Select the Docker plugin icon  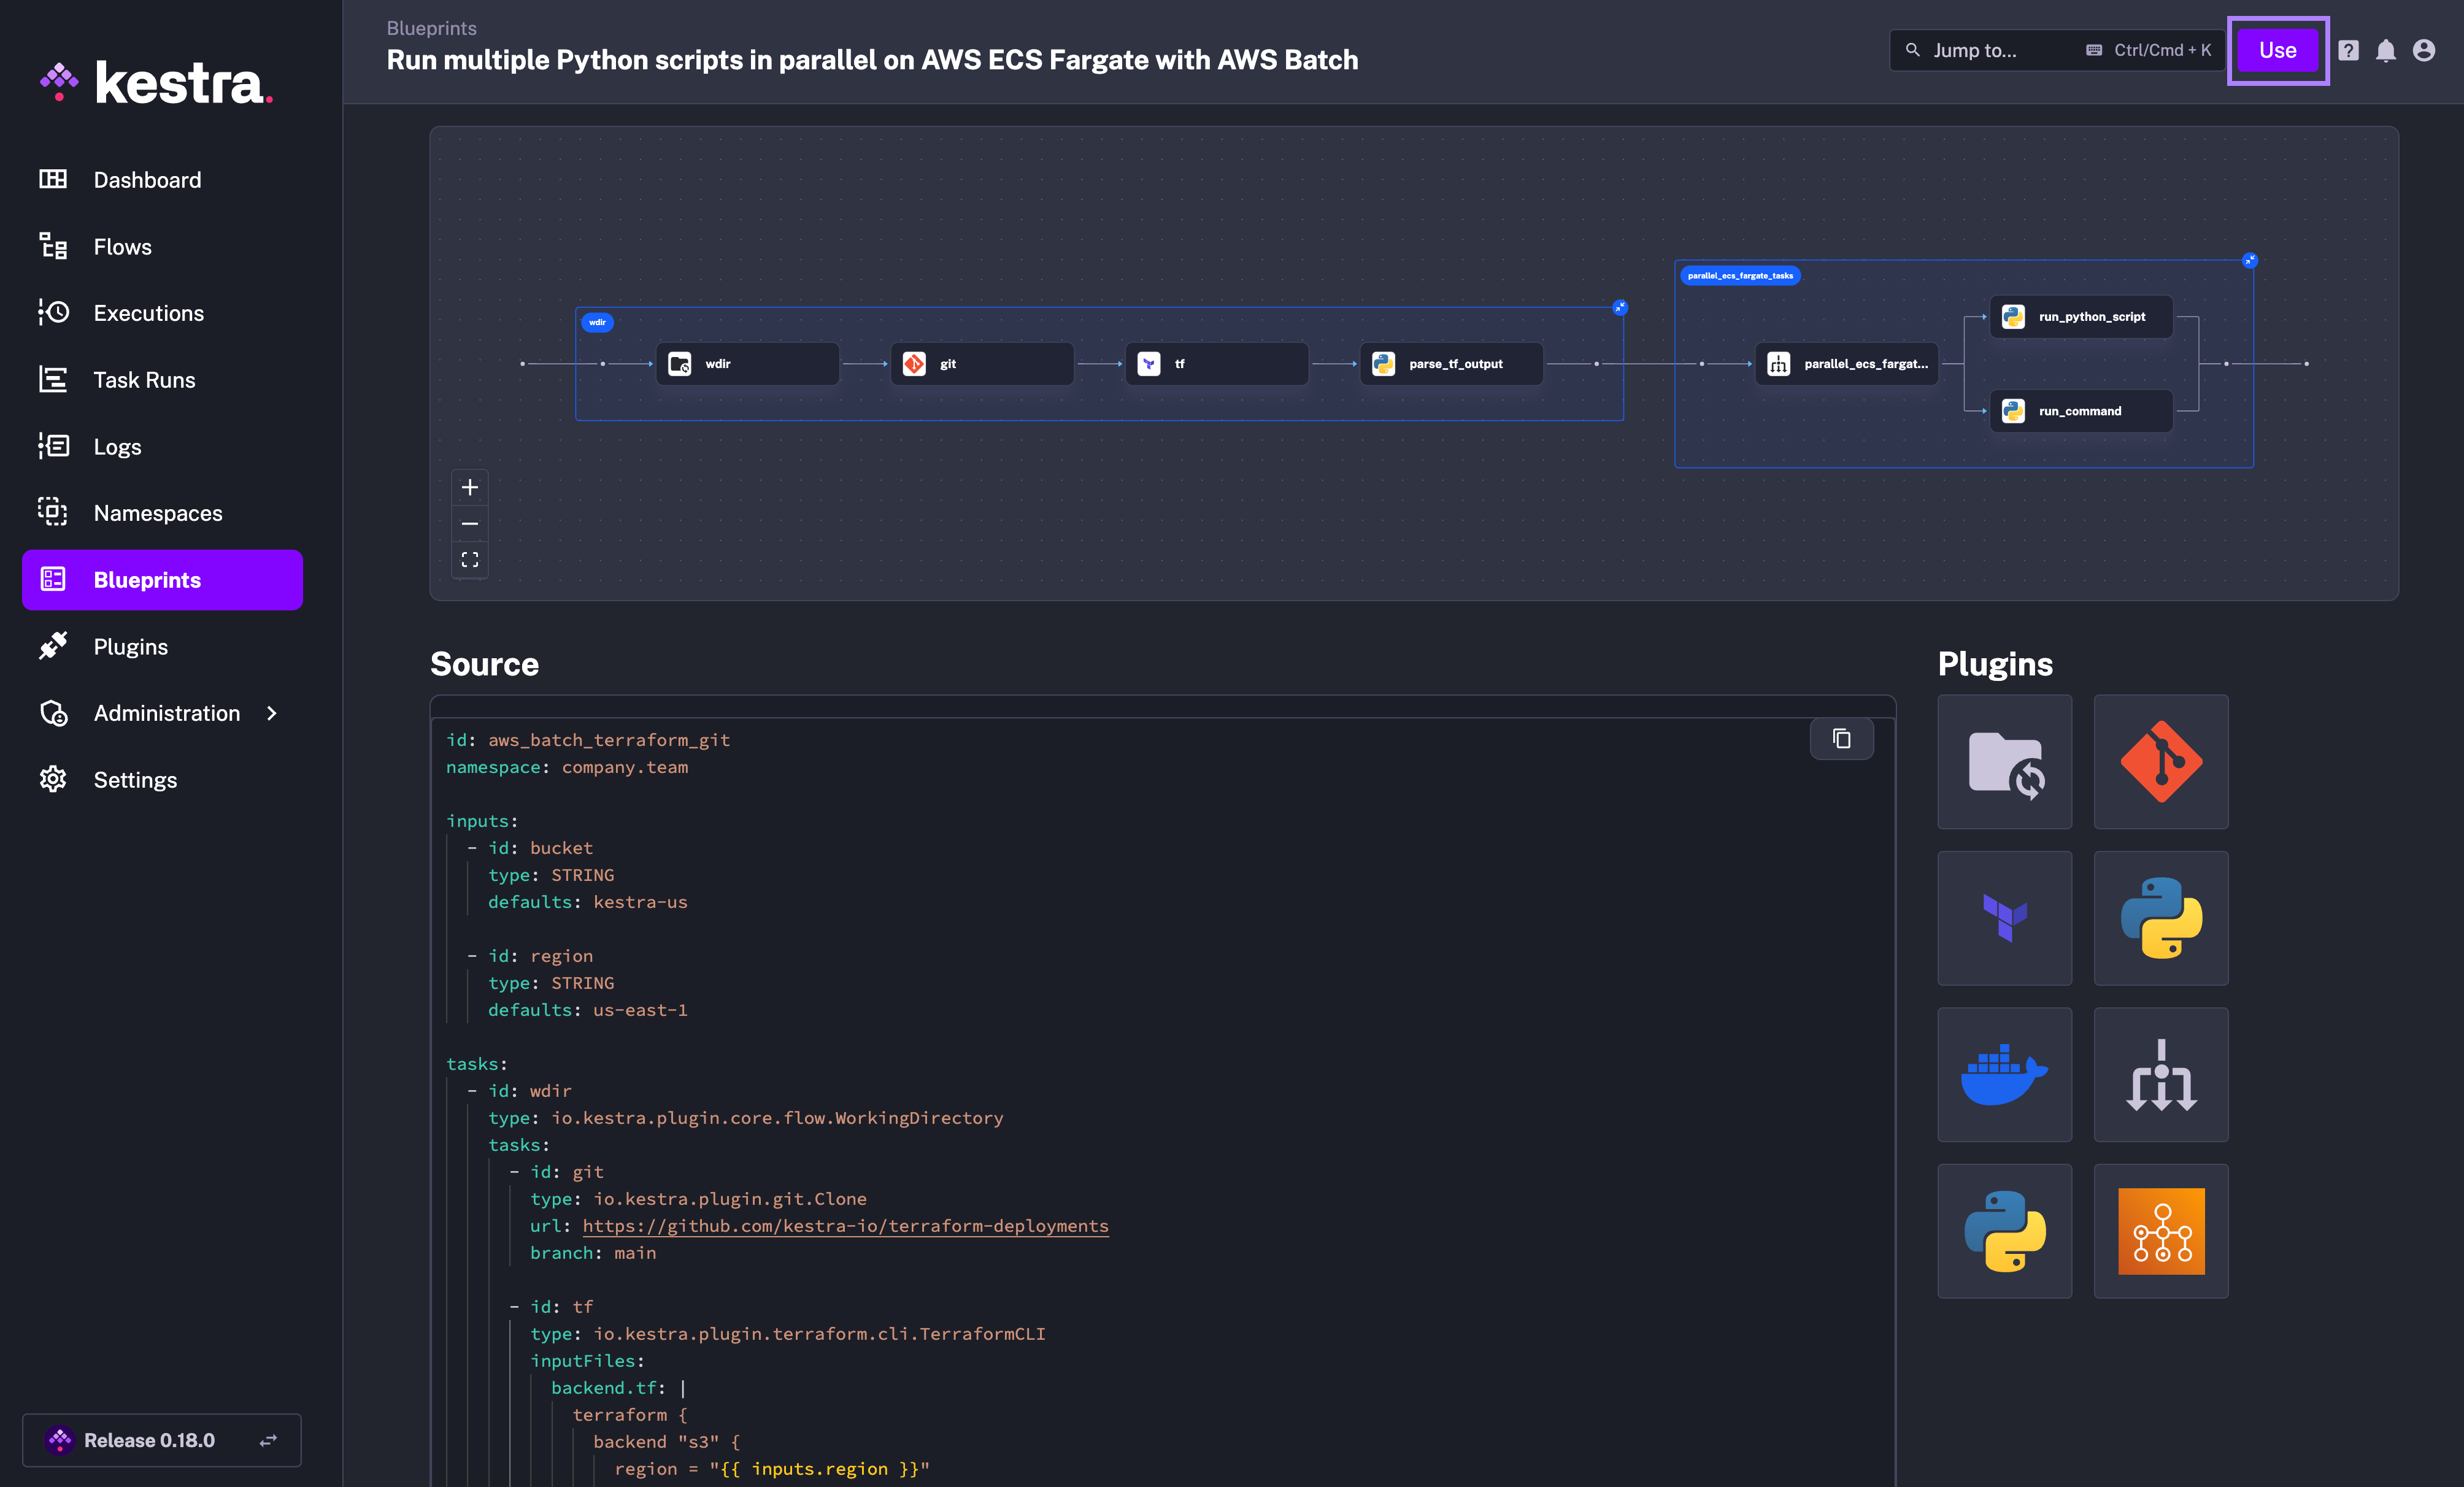(2005, 1075)
